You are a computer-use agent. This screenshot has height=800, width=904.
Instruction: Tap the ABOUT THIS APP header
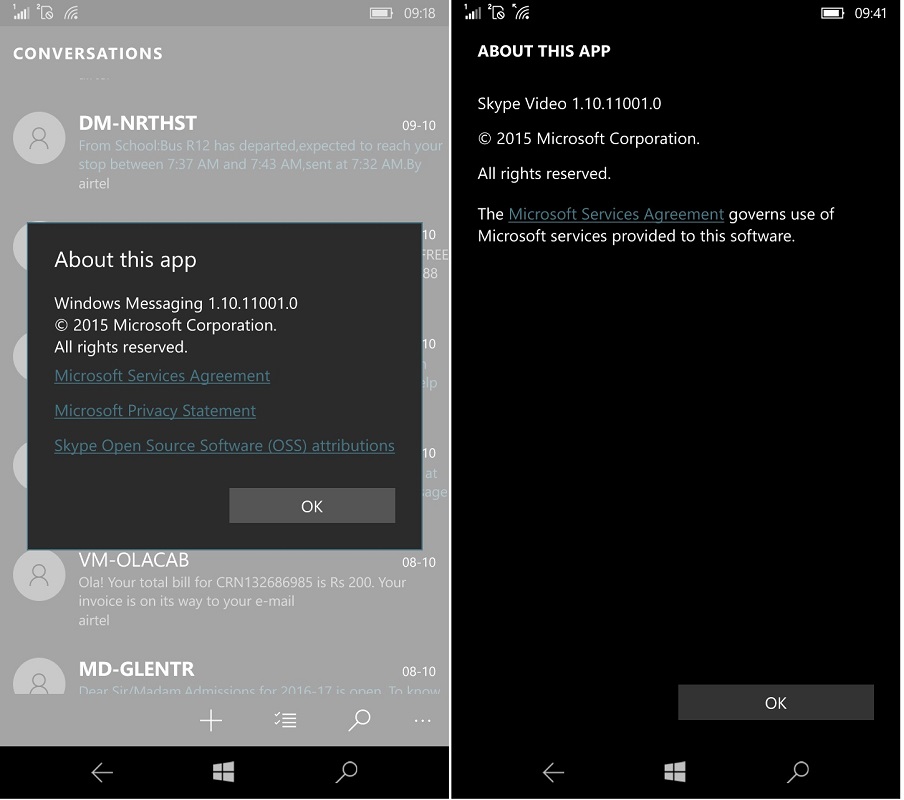[x=544, y=51]
